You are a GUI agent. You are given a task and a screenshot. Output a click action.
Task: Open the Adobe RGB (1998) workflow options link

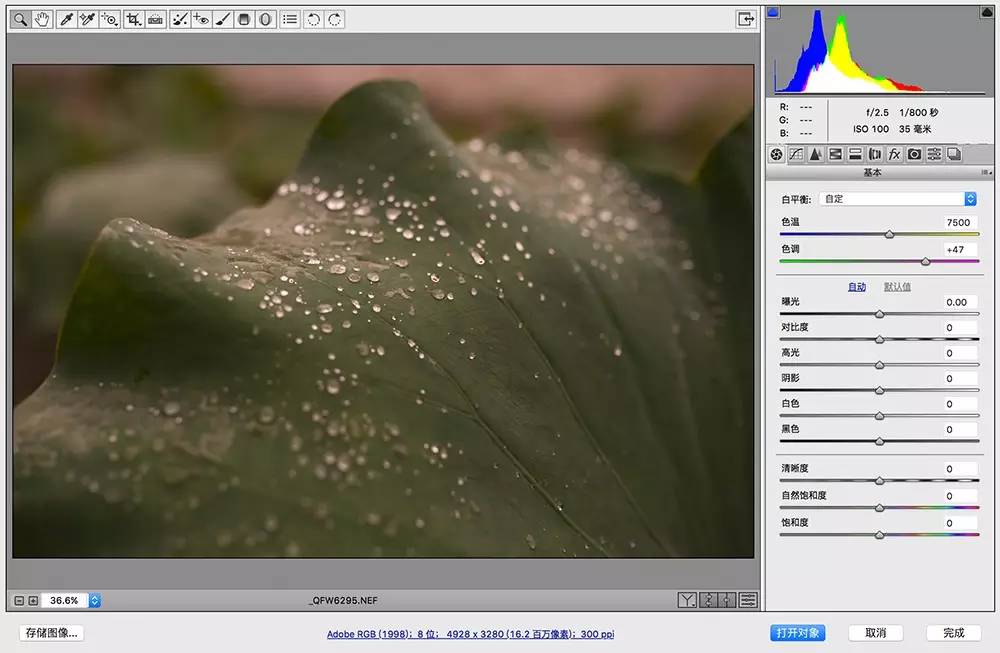click(x=471, y=634)
